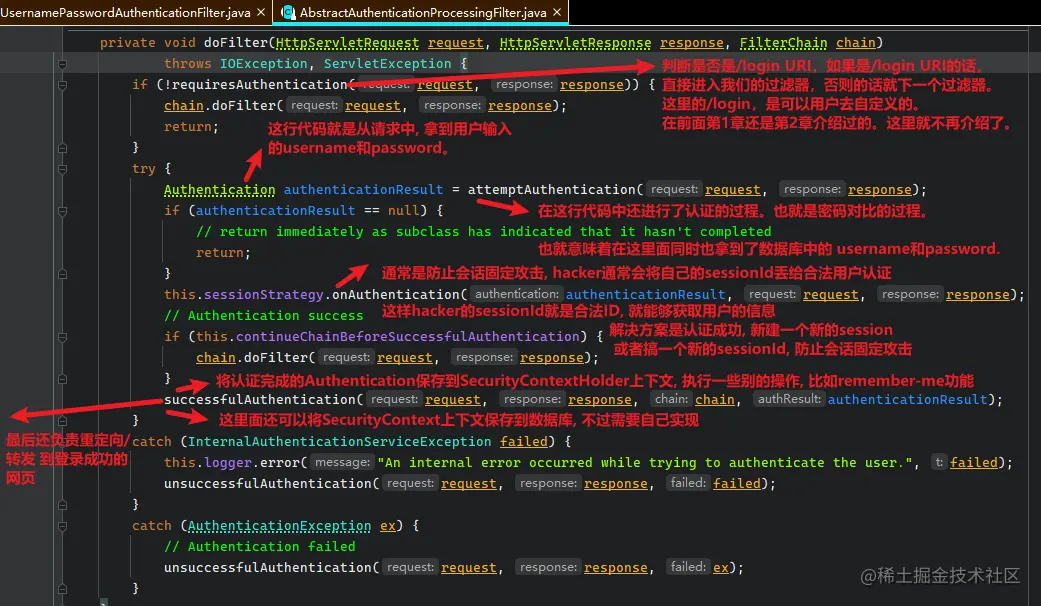This screenshot has width=1041, height=606.
Task: Collapse the InternalAuthenticationServiceException catch block
Action: [x=62, y=442]
